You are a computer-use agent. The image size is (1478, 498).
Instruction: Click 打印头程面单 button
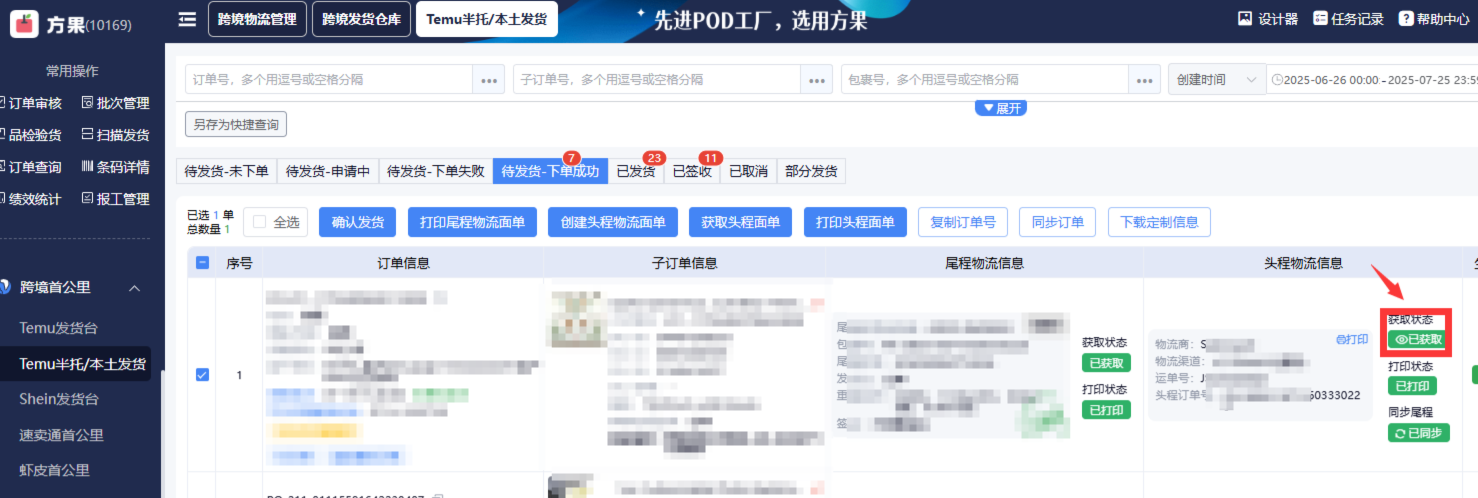(855, 222)
